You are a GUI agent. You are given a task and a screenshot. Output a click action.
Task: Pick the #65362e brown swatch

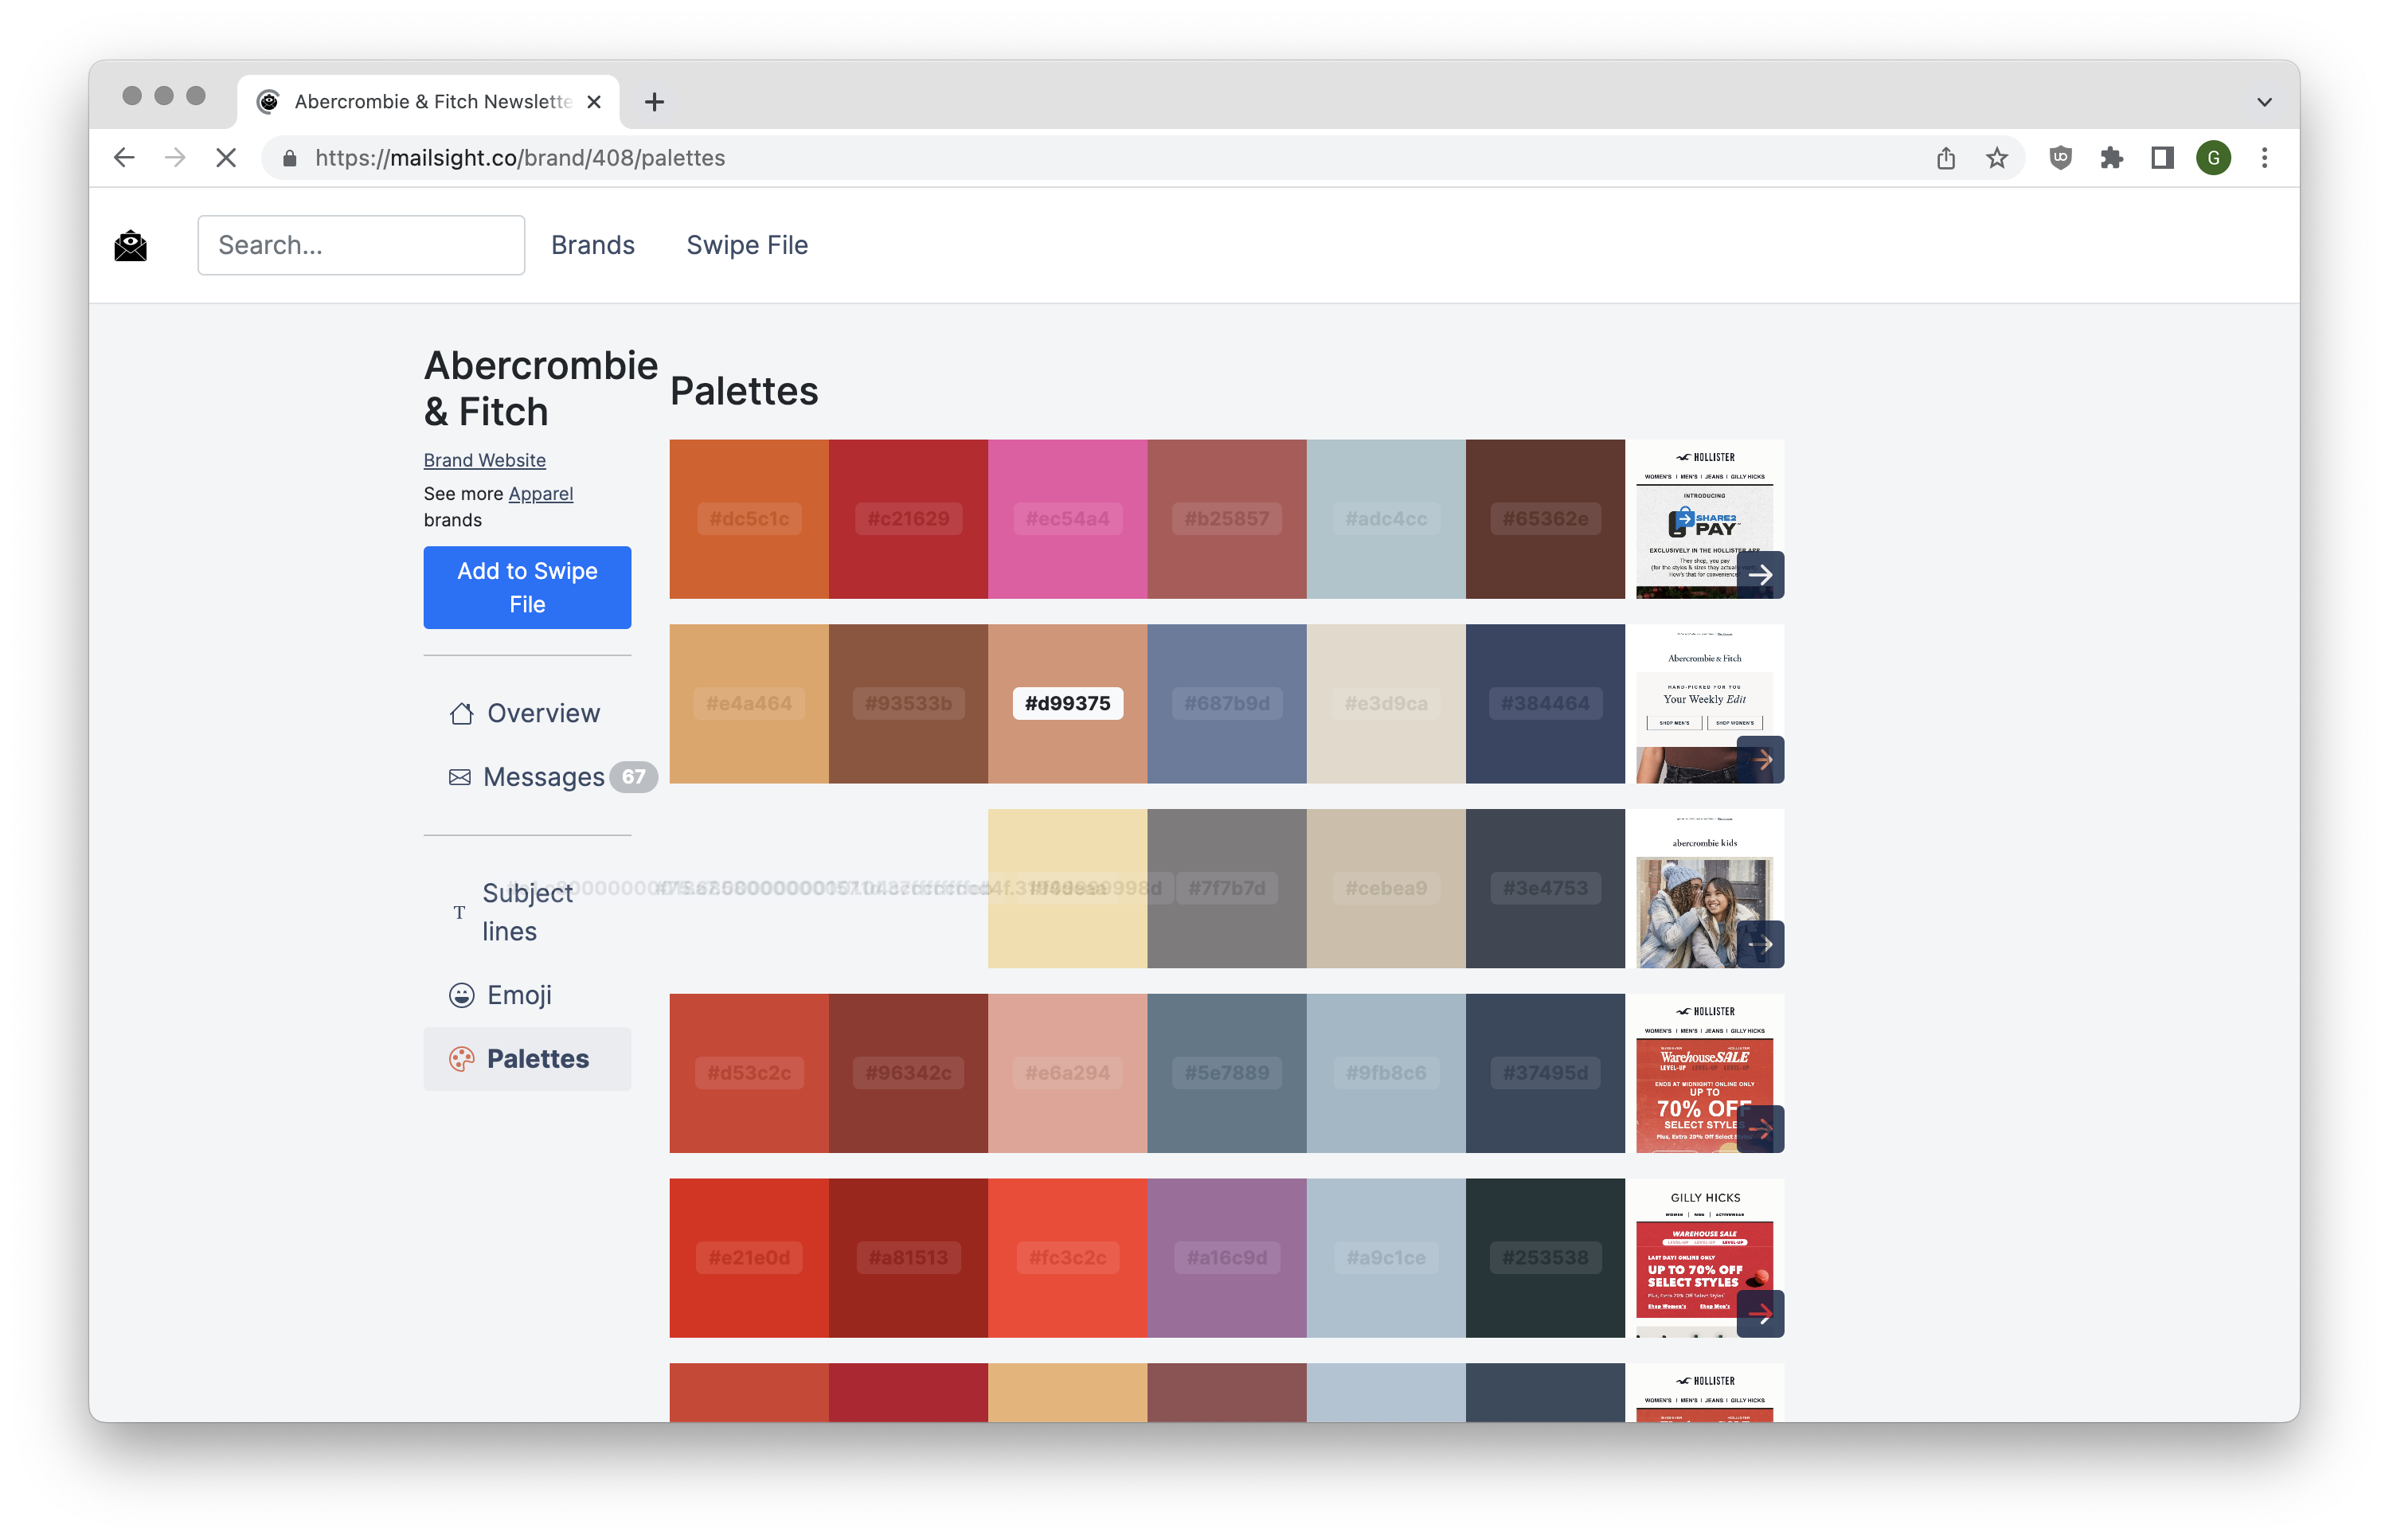1545,519
